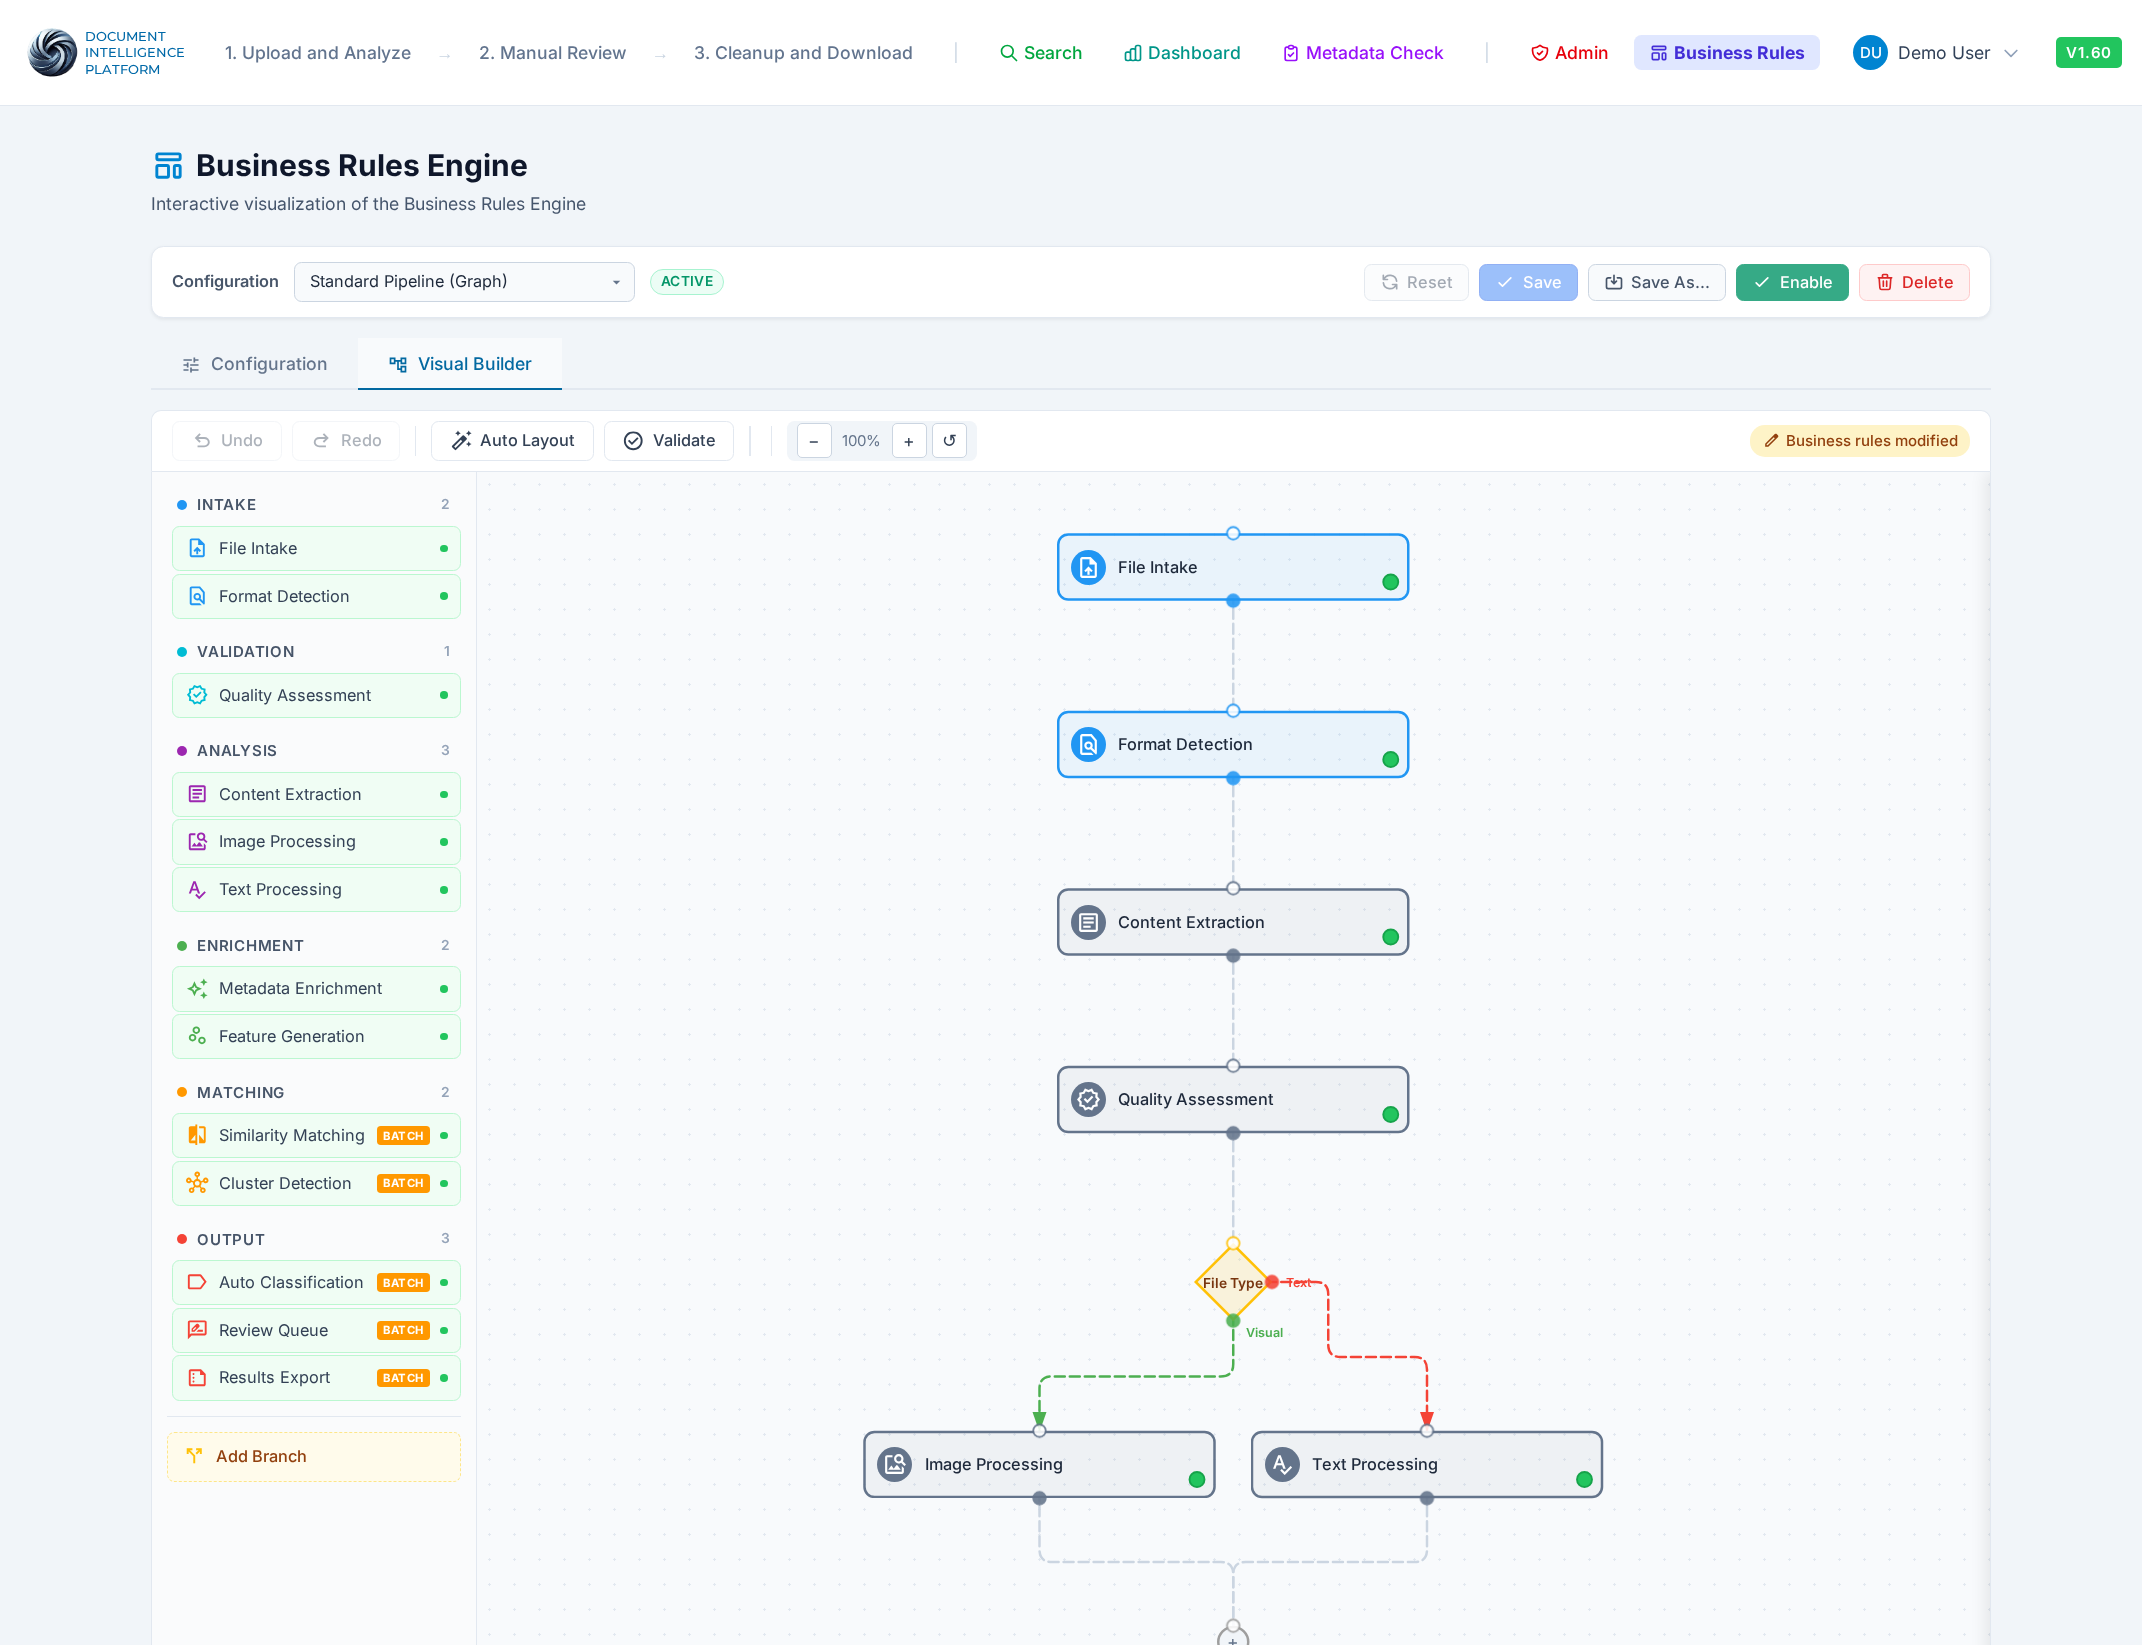Image resolution: width=2142 pixels, height=1645 pixels.
Task: Open Metadata Check
Action: point(1363,53)
